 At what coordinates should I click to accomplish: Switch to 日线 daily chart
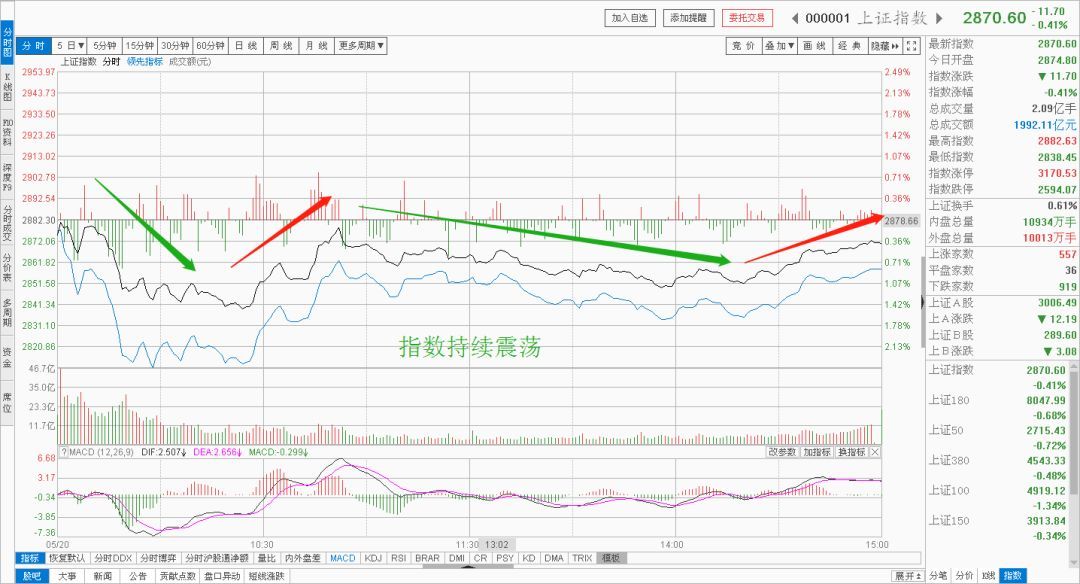246,45
